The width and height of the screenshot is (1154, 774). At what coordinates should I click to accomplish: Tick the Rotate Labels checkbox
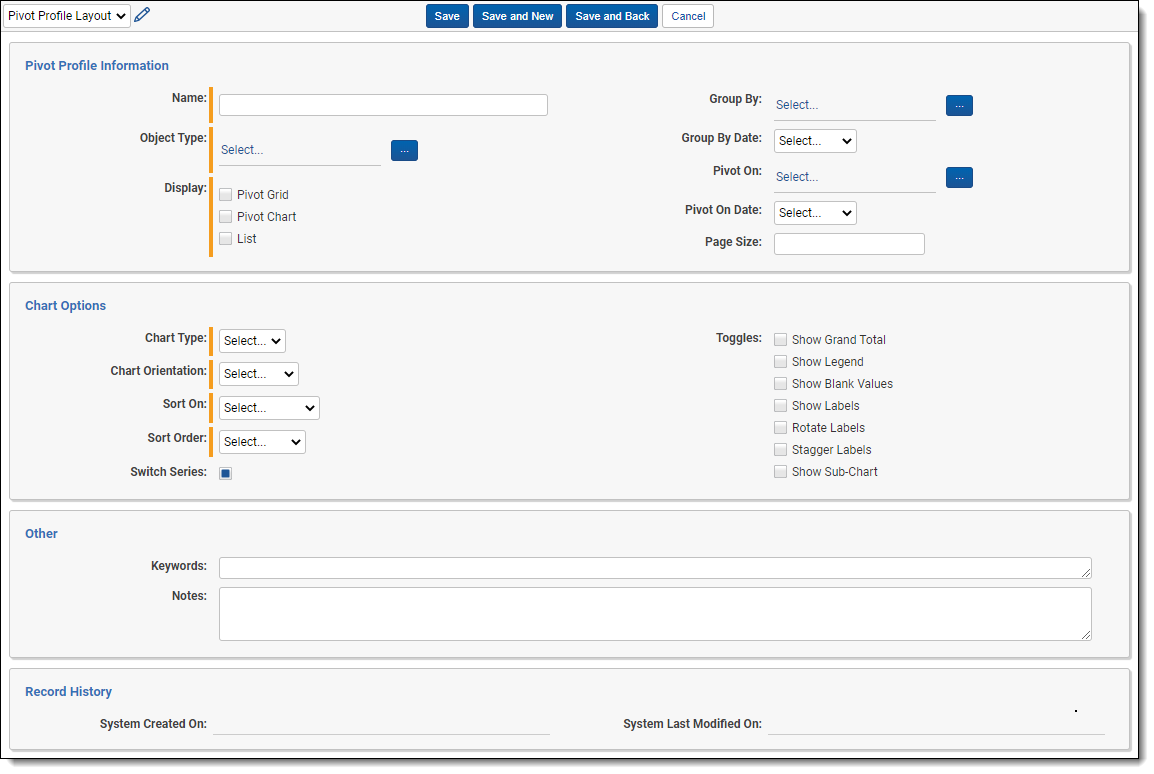781,428
